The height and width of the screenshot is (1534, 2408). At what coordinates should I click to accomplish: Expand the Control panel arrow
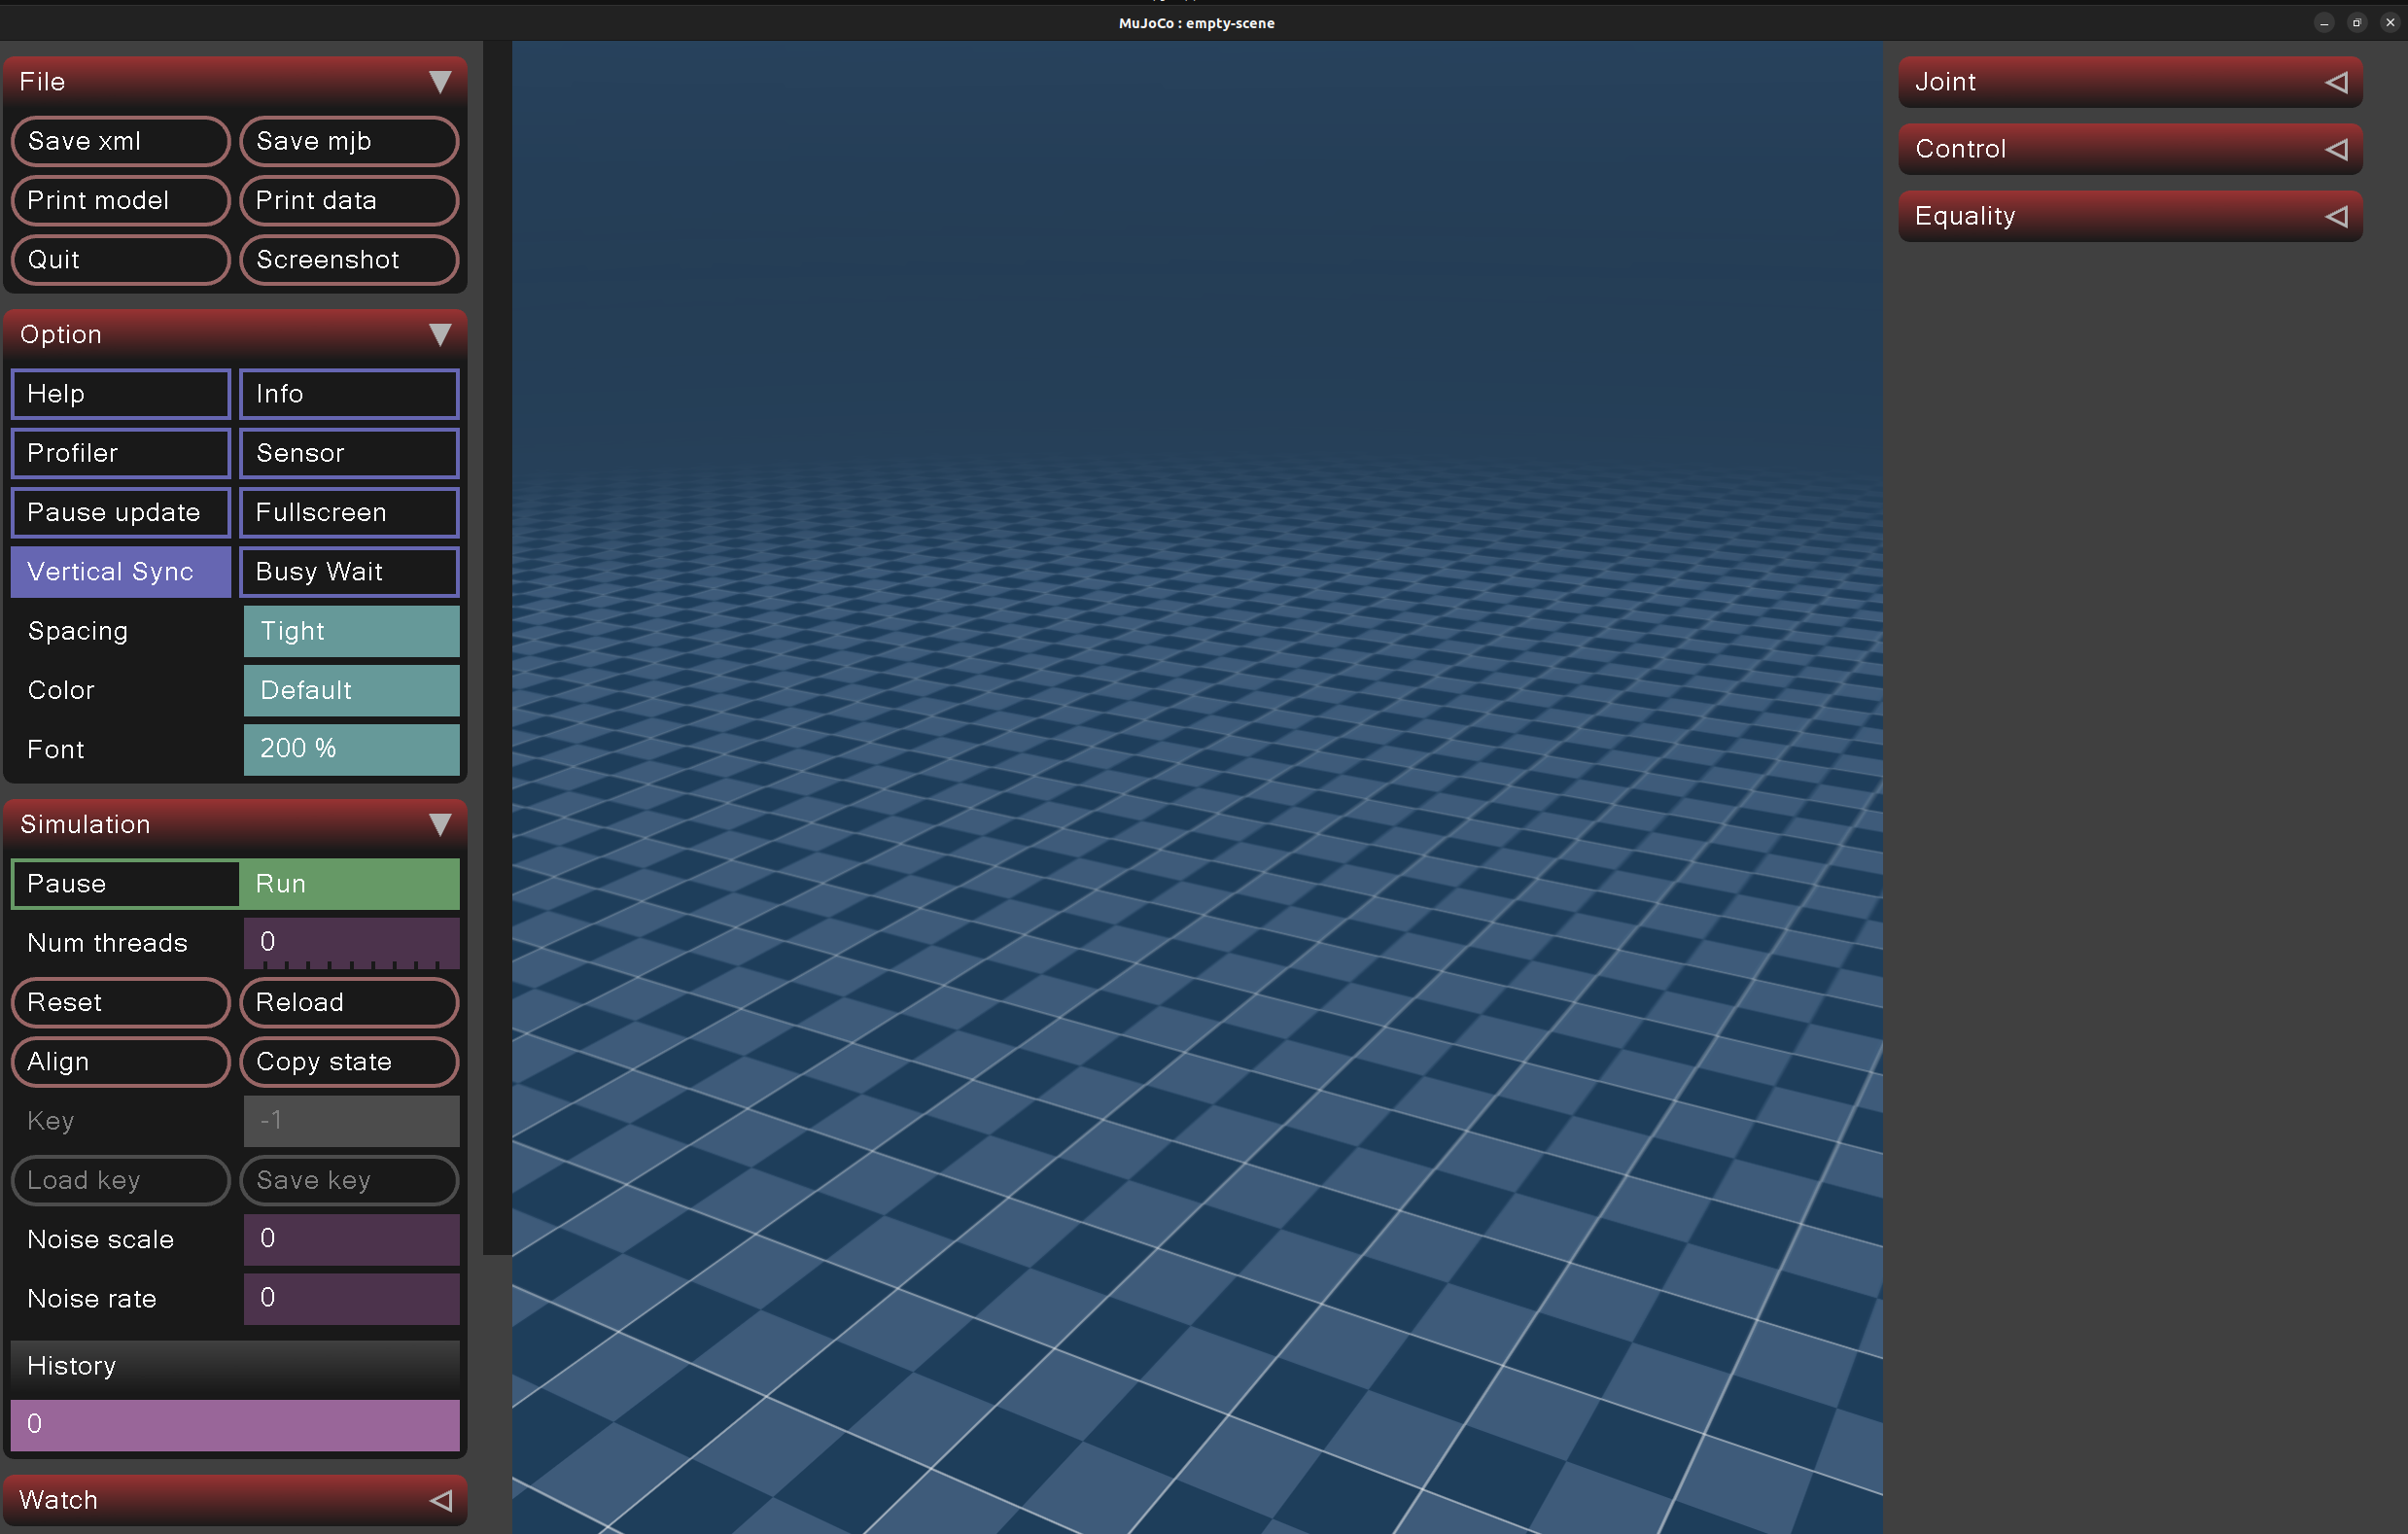(x=2336, y=149)
